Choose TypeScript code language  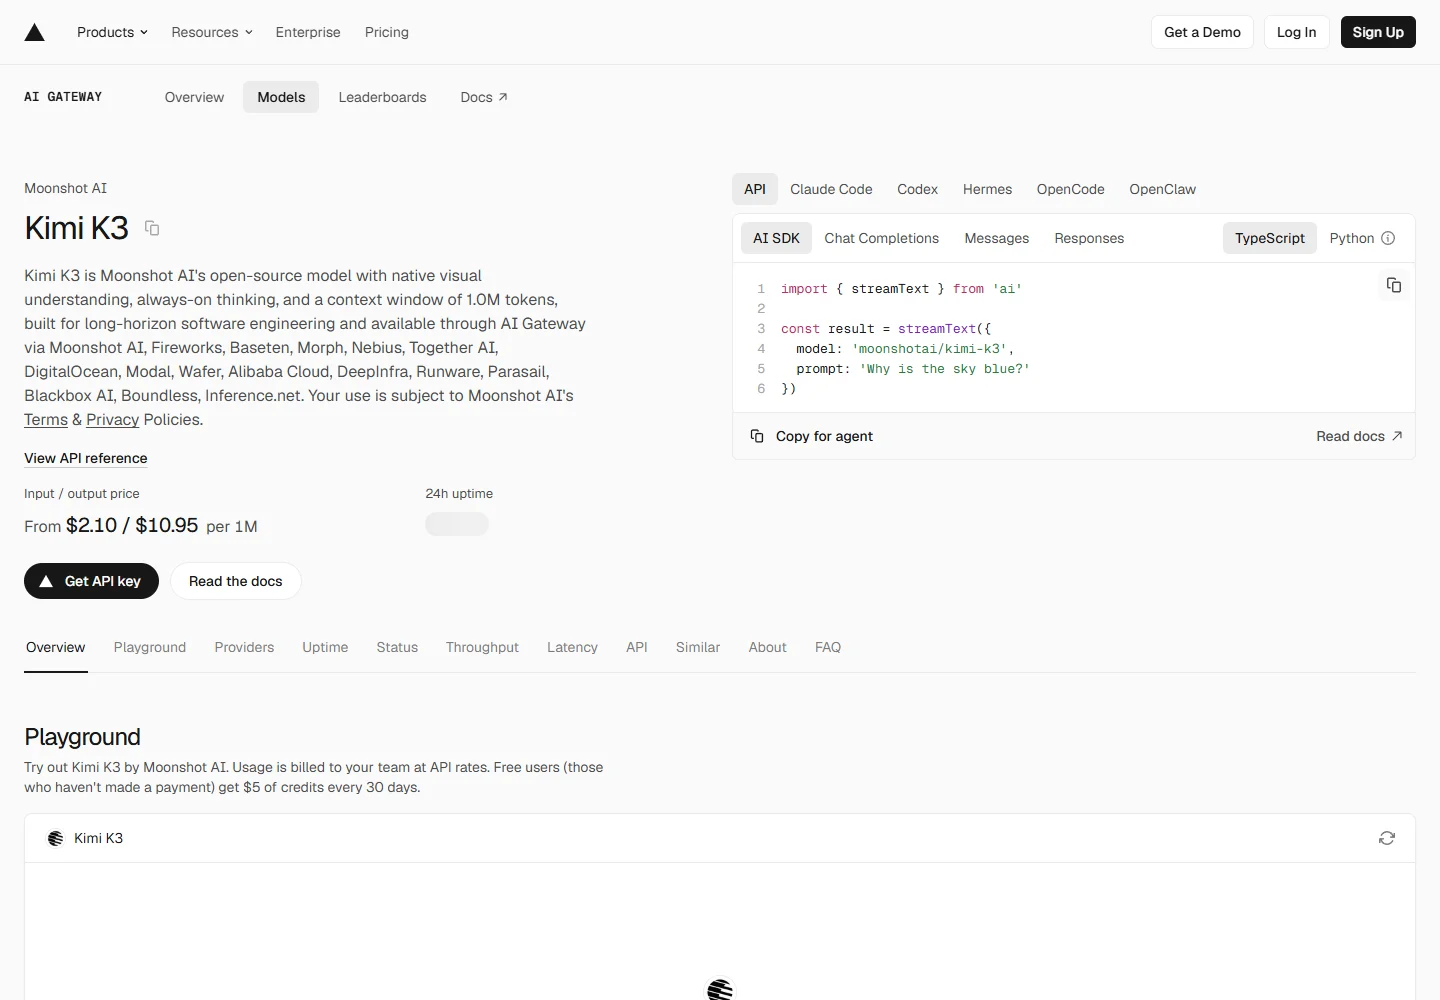tap(1269, 238)
